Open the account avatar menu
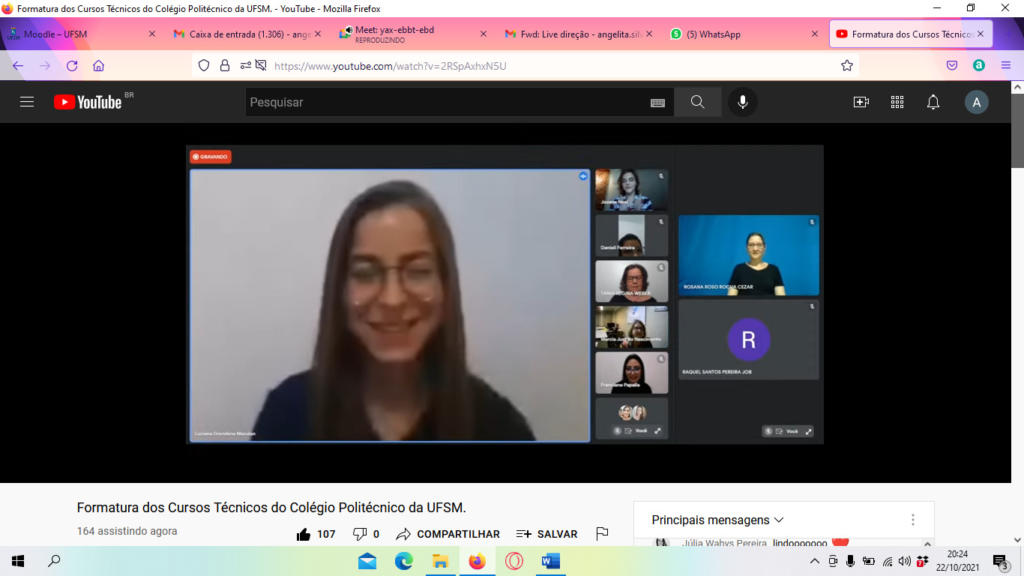Image resolution: width=1024 pixels, height=576 pixels. point(976,102)
